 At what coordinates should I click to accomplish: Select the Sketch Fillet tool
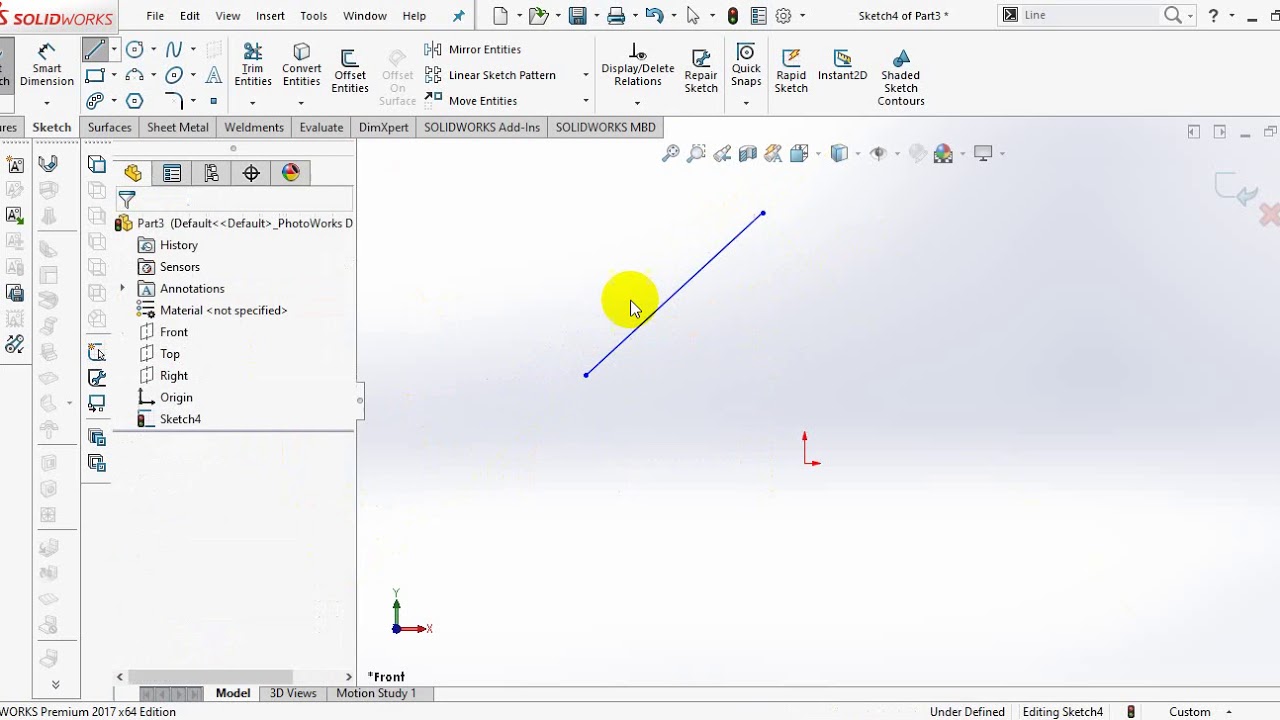(x=174, y=101)
